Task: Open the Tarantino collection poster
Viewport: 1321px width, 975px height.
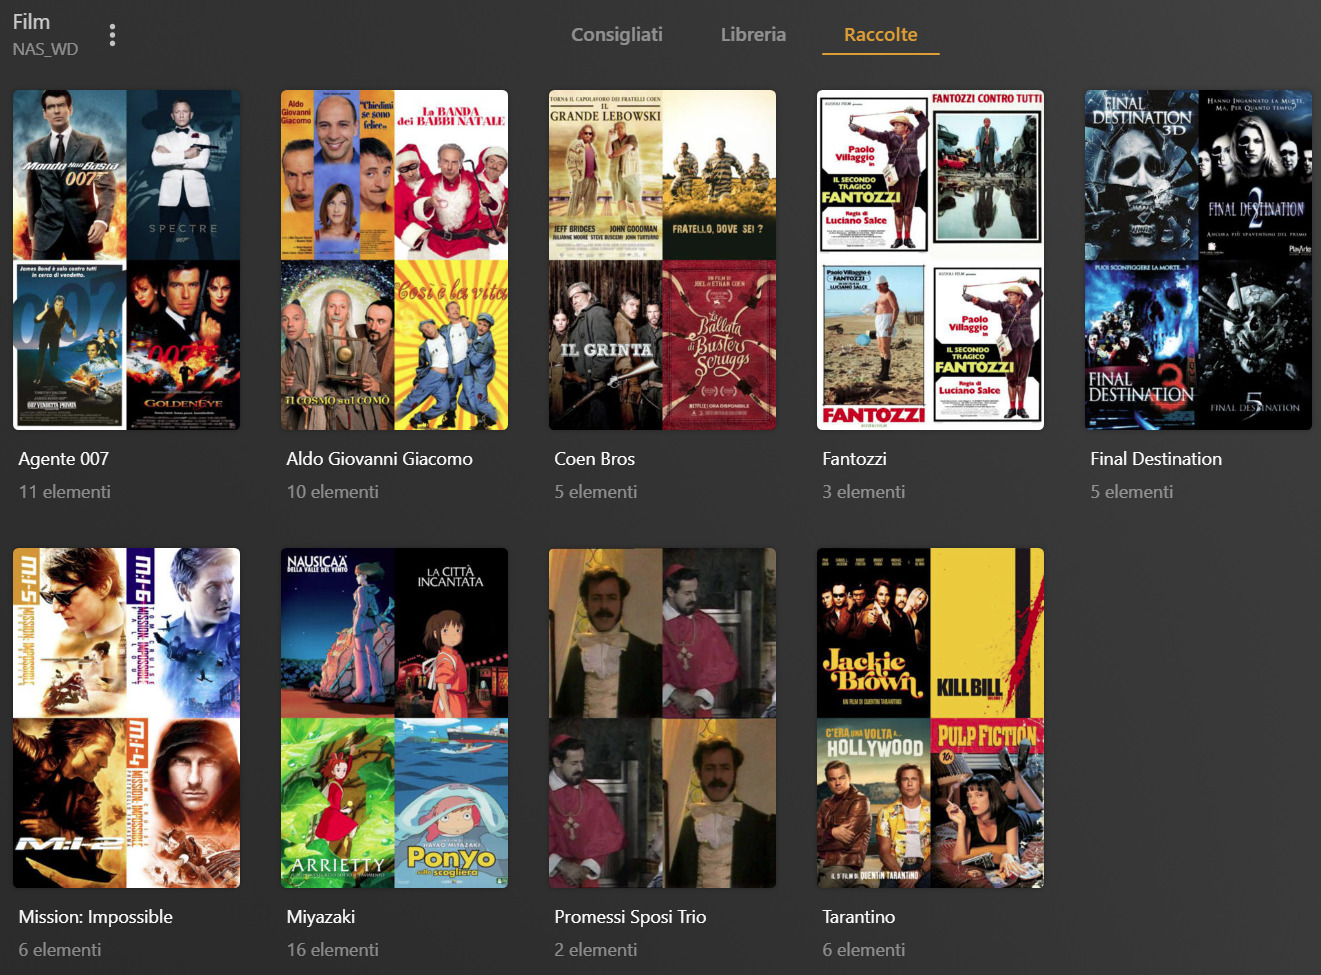Action: pyautogui.click(x=930, y=718)
